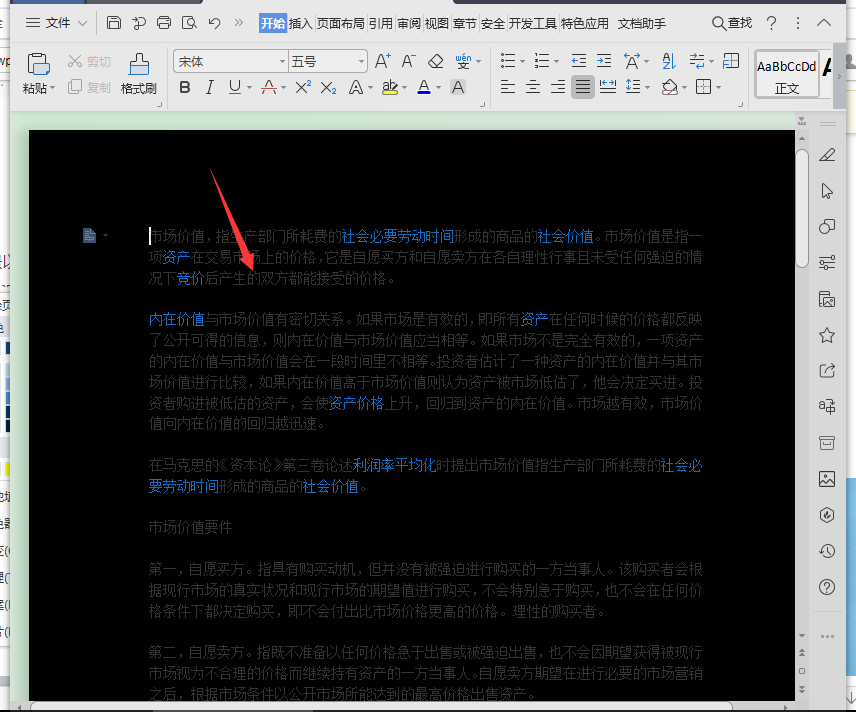Toggle bold formatting
856x712 pixels.
185,88
